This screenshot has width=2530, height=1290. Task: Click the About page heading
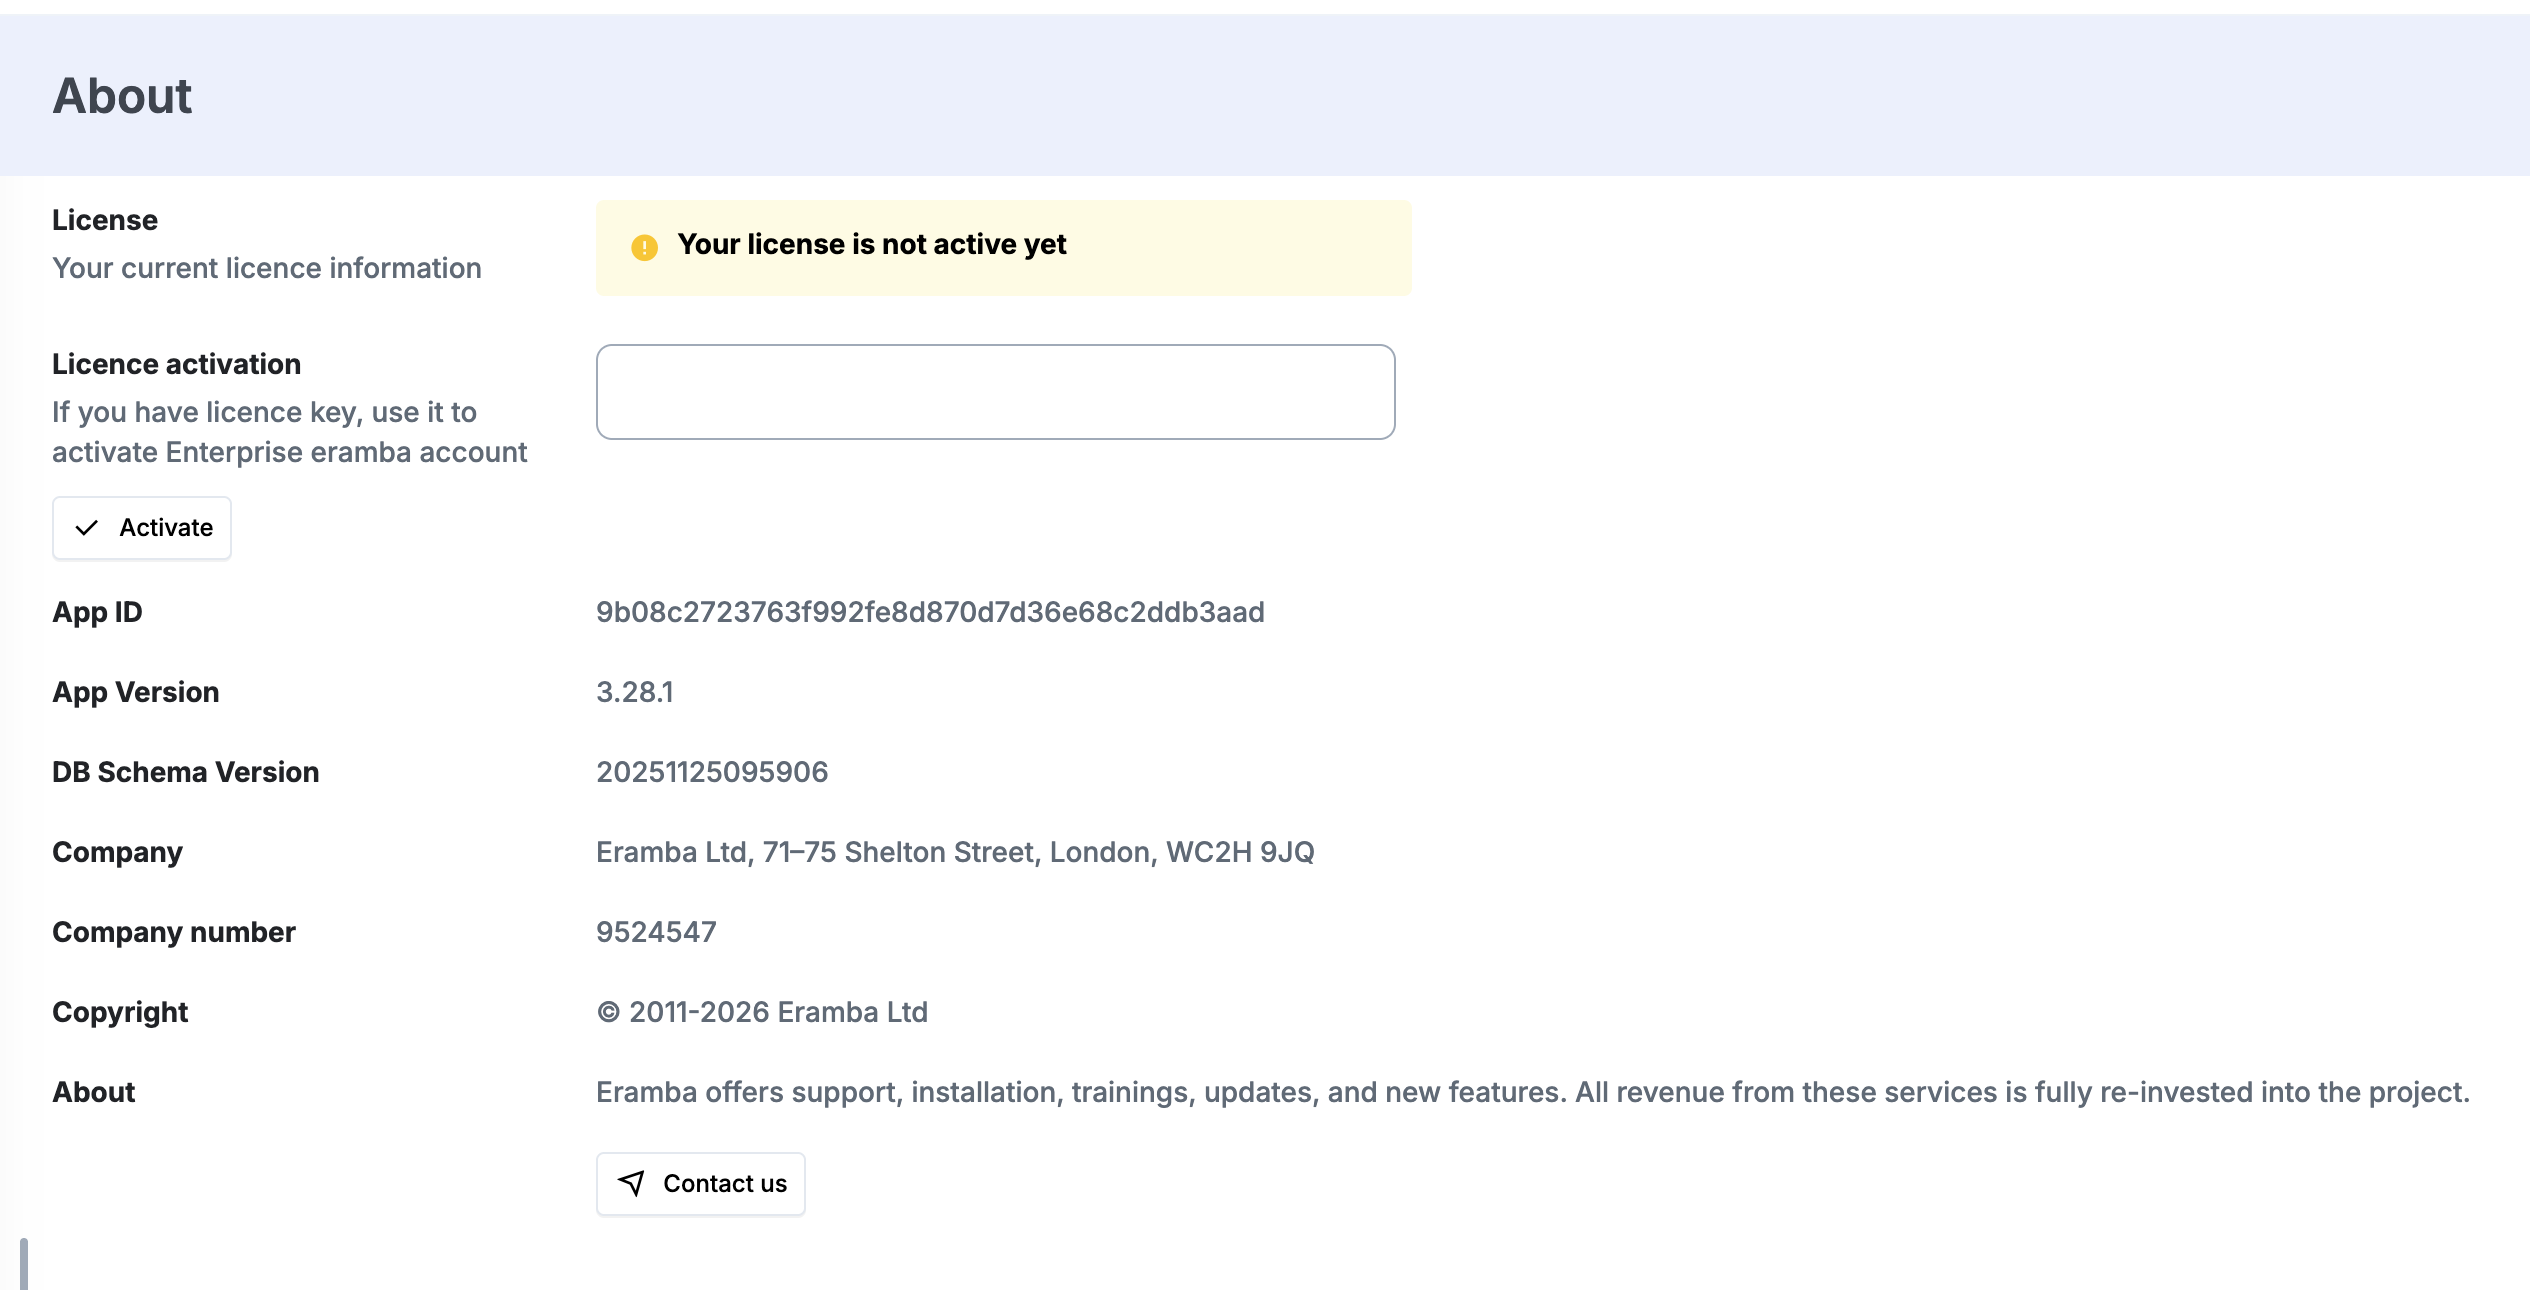[122, 96]
